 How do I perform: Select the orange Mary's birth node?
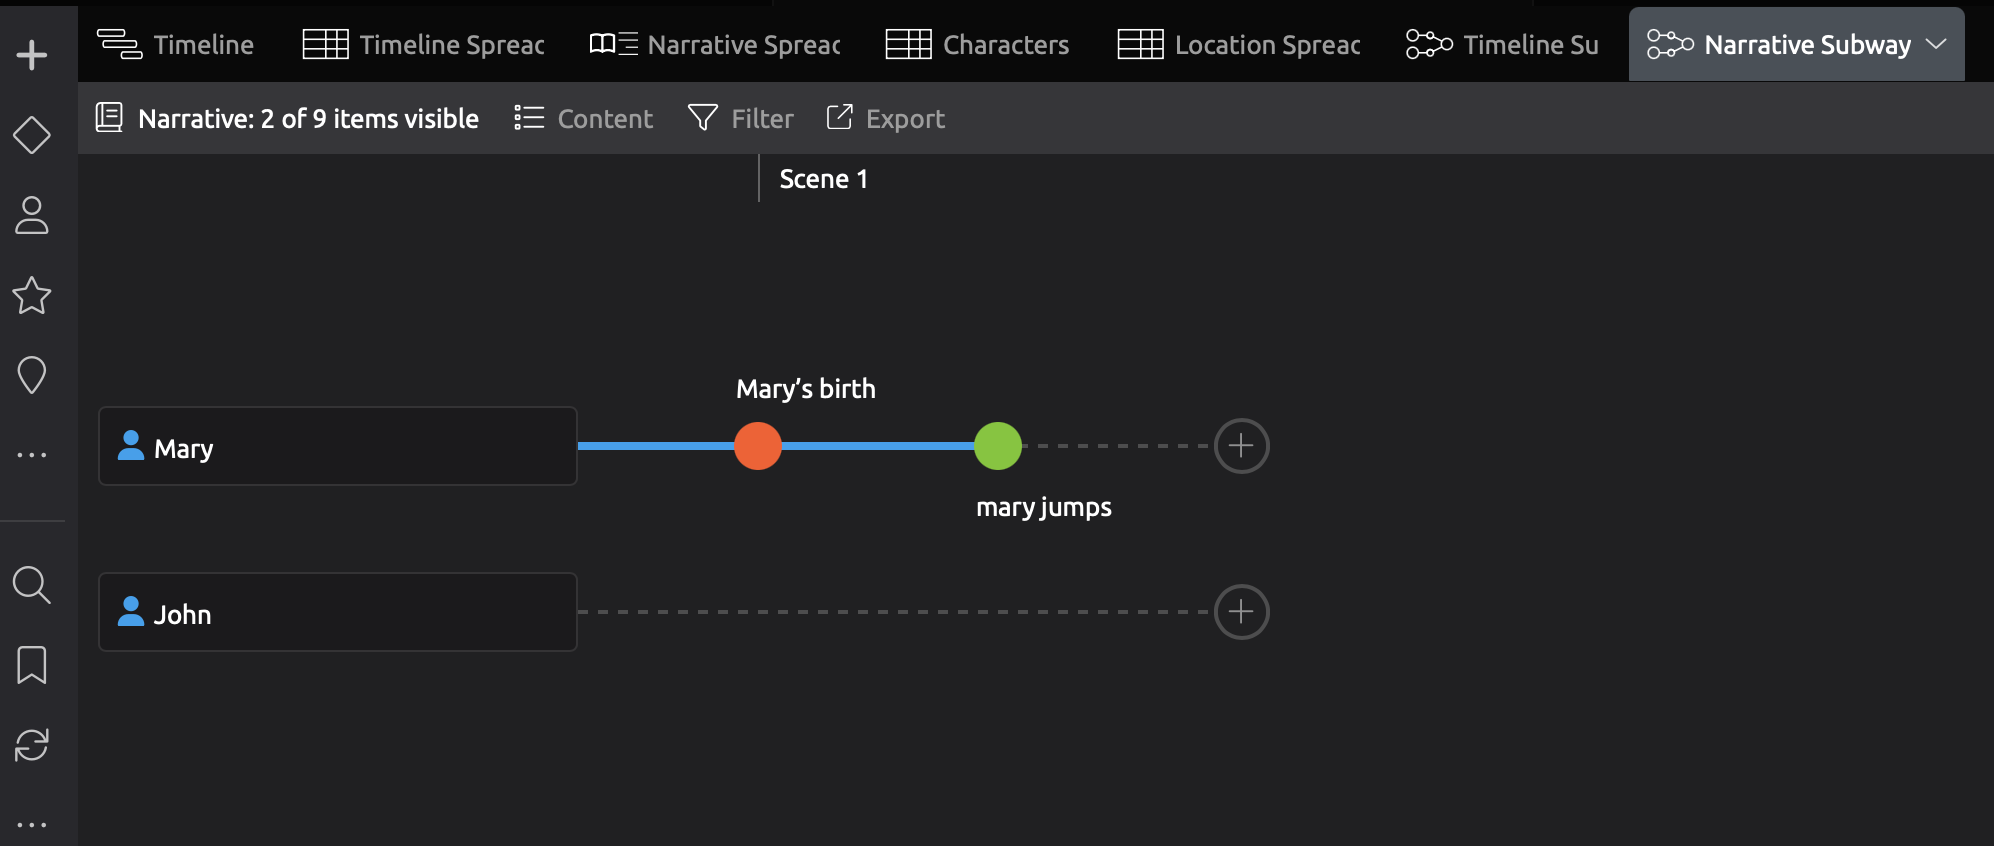pyautogui.click(x=758, y=446)
